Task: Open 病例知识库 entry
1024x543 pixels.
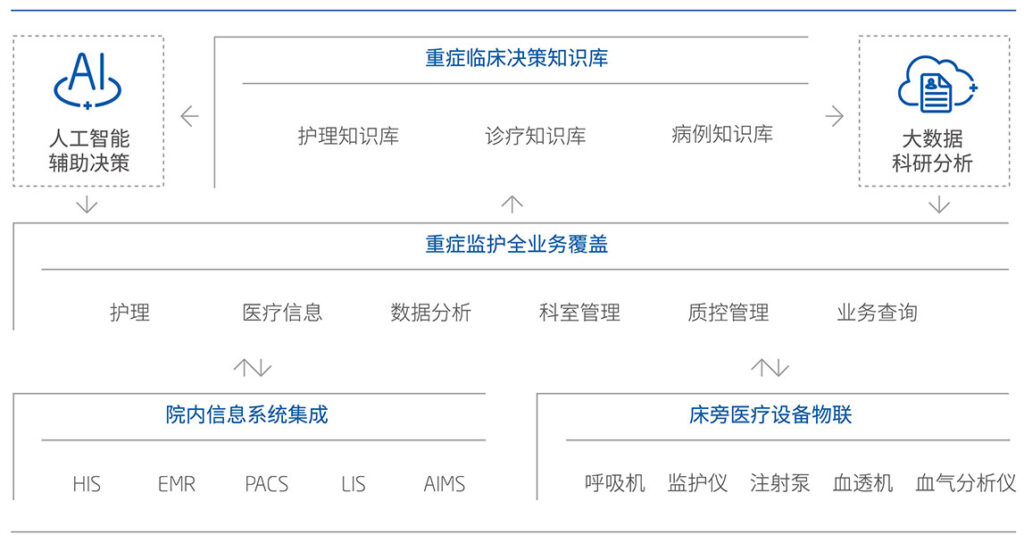Action: tap(722, 134)
